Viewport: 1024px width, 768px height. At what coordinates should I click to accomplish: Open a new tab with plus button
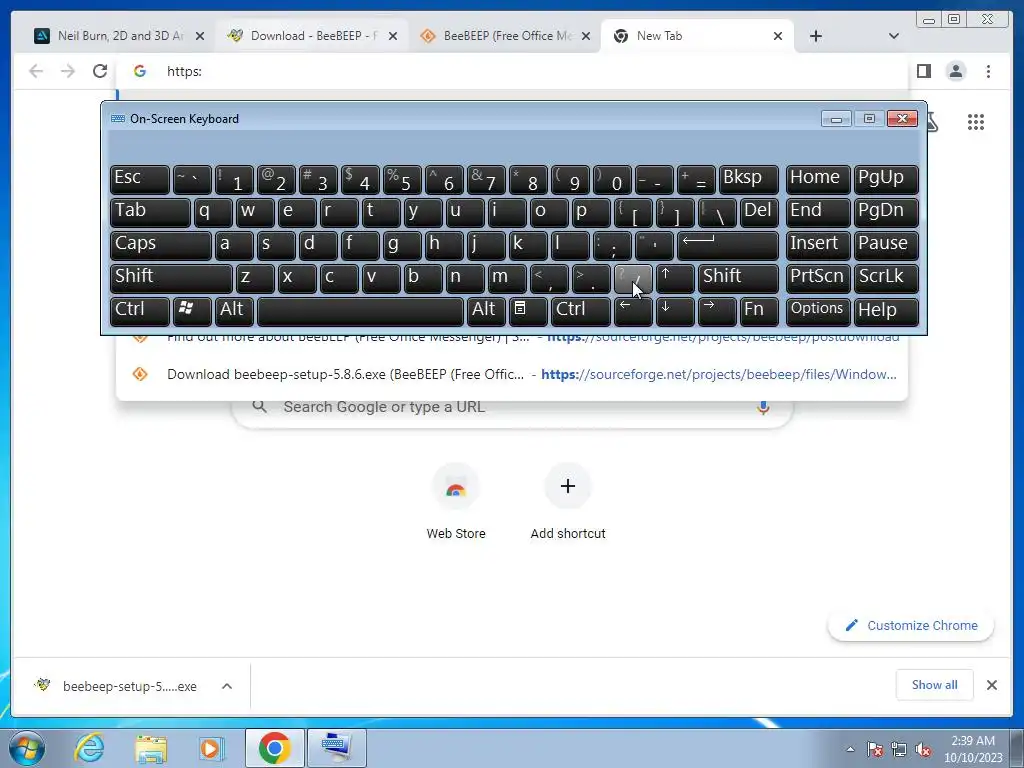point(816,36)
